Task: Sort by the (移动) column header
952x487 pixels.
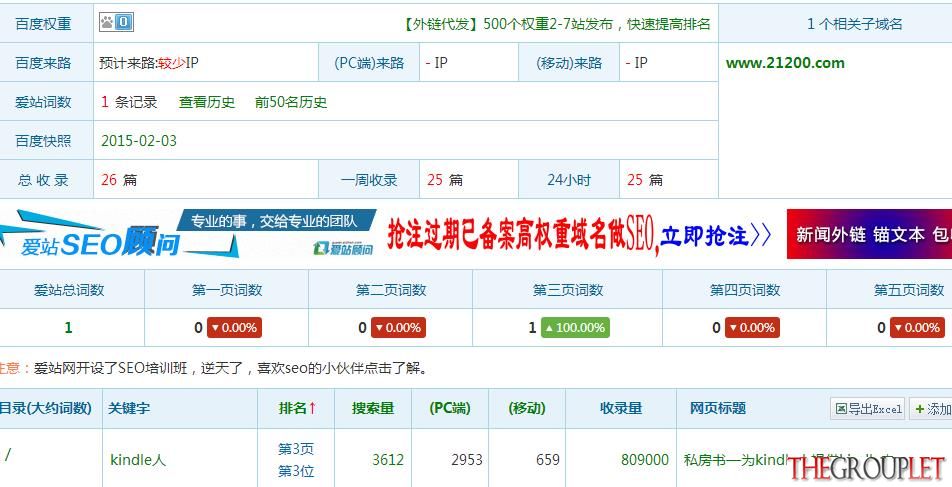Action: click(x=527, y=408)
